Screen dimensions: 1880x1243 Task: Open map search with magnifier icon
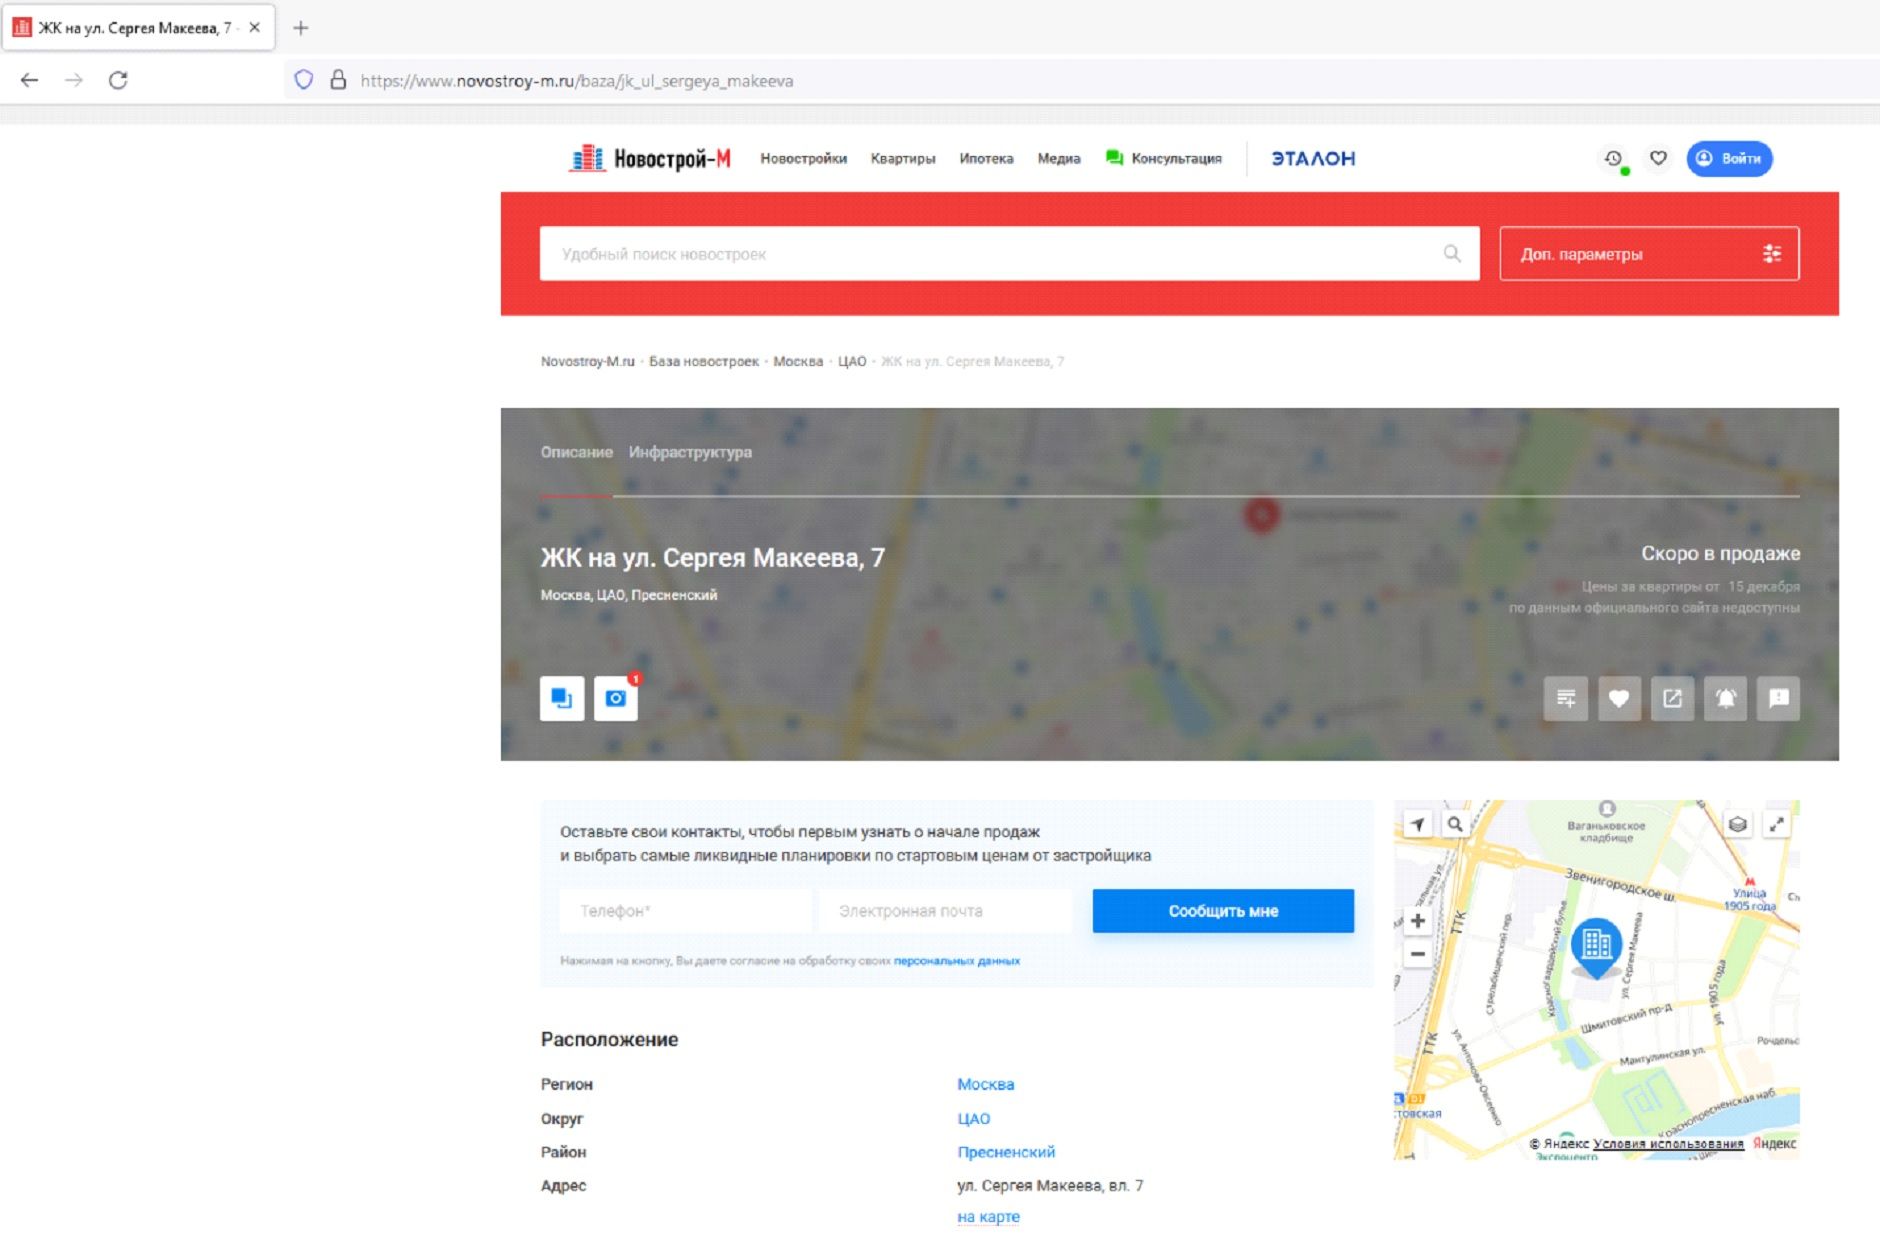click(x=1457, y=823)
